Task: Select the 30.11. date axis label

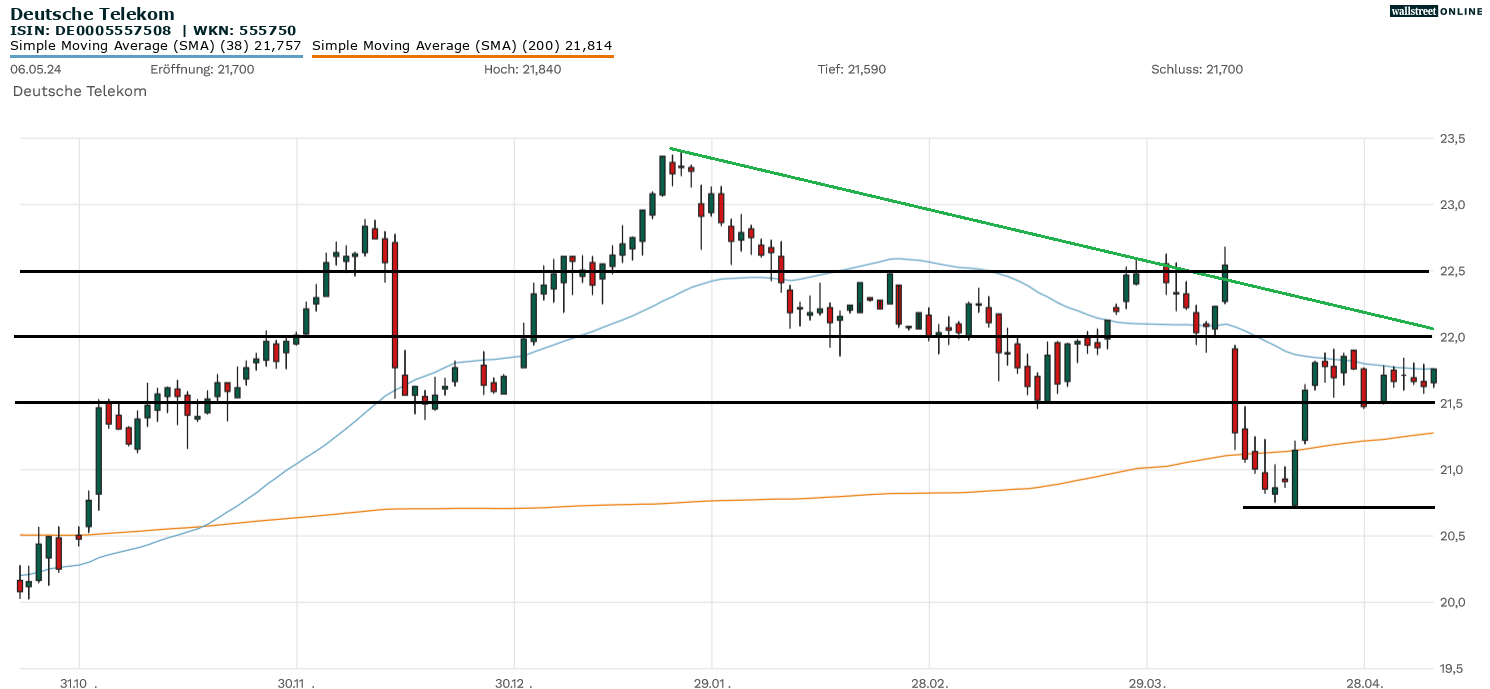Action: (x=296, y=683)
